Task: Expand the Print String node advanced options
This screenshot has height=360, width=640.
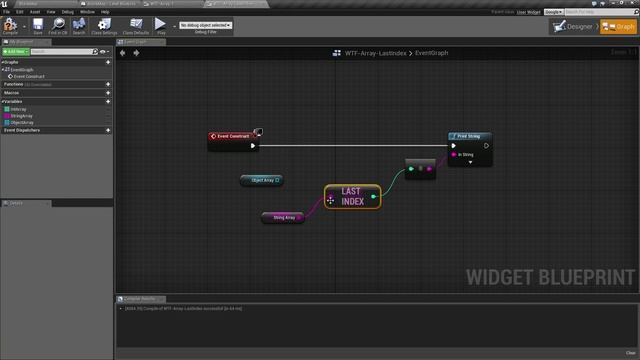Action: point(470,162)
